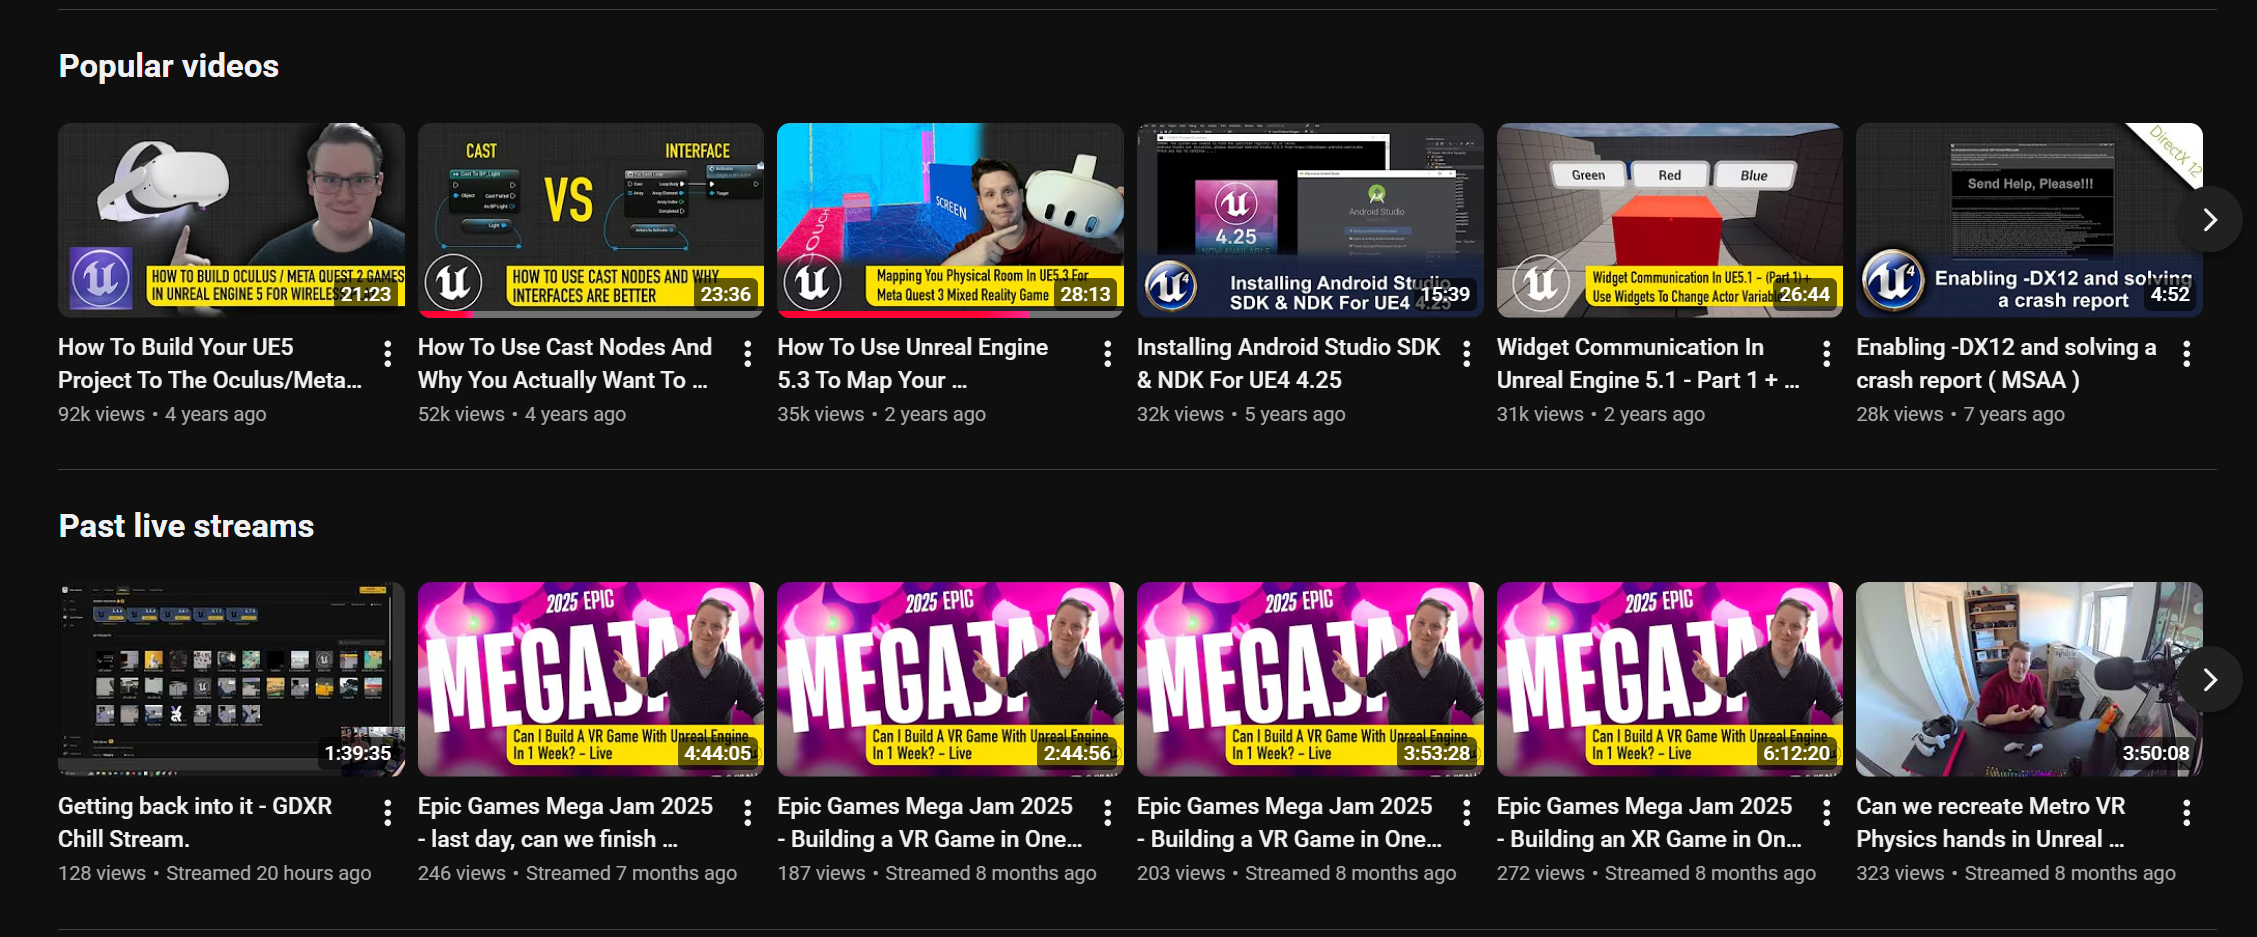Open more actions for Unreal Engine 5.3 mapping video
This screenshot has height=937, width=2257.
pyautogui.click(x=1107, y=353)
